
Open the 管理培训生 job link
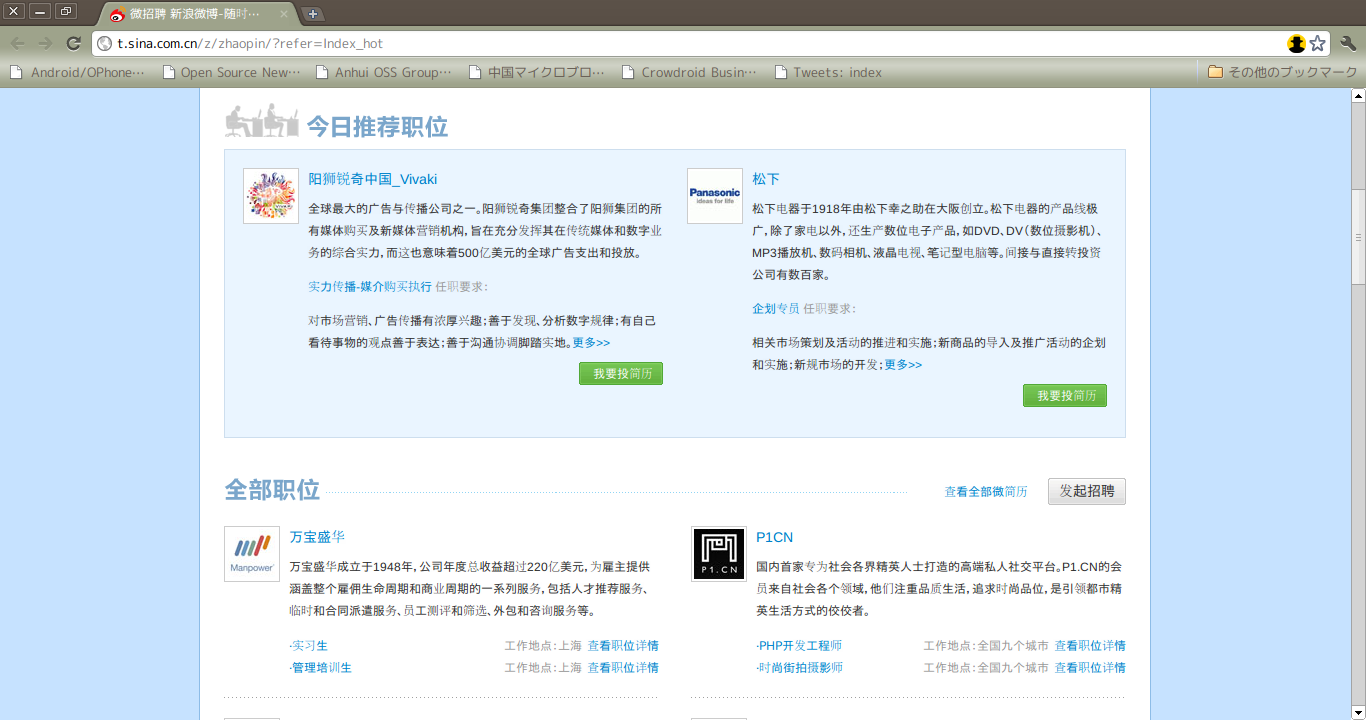pos(321,667)
